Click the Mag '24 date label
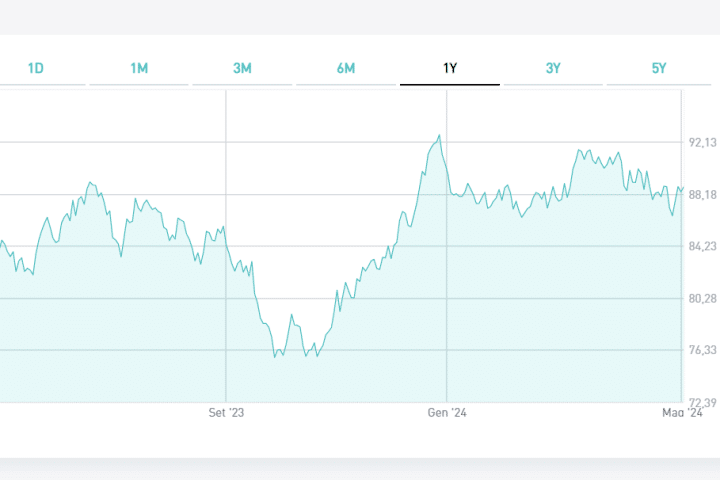Screen dimensions: 720x480 [x=682, y=412]
